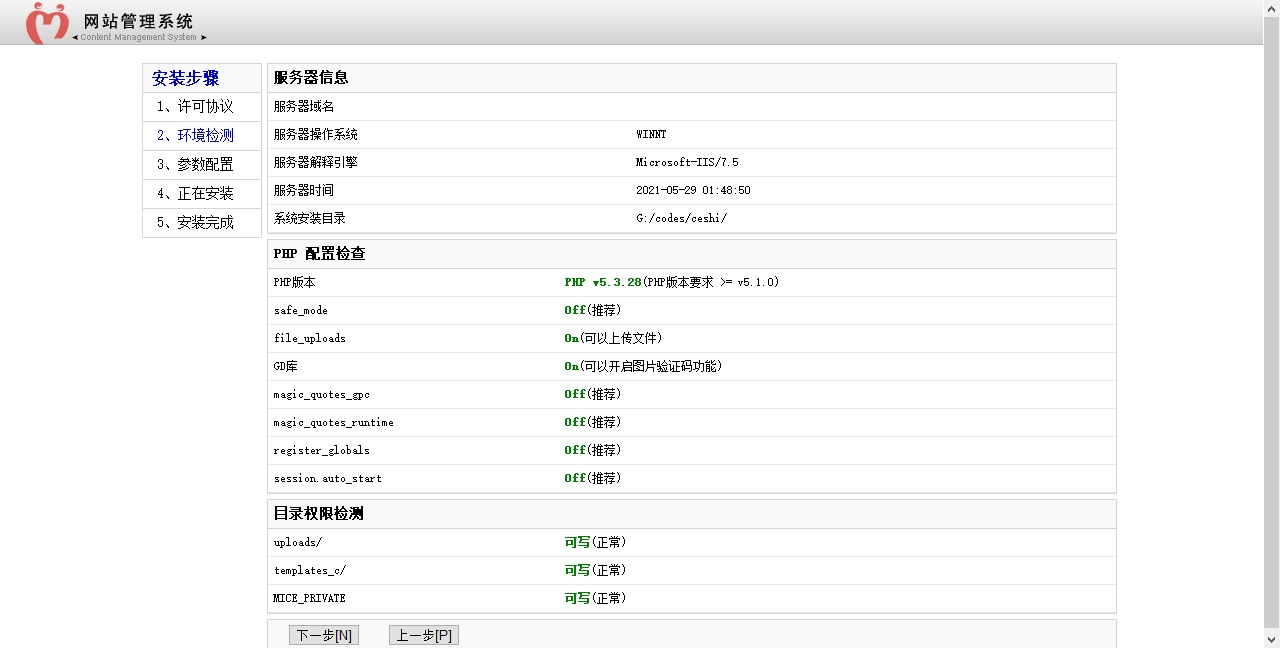
Task: Select step 2、环境检测 in sidebar
Action: point(202,136)
